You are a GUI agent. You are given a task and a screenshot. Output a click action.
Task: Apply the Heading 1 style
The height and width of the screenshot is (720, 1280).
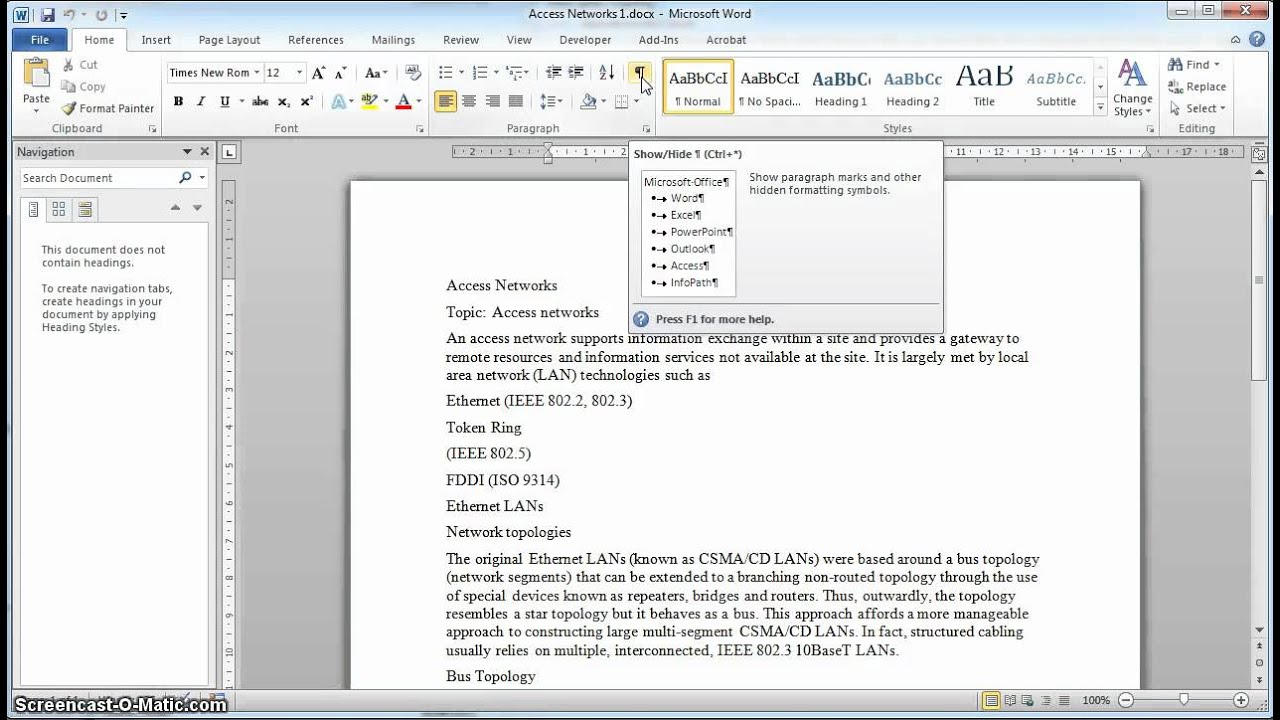[x=841, y=87]
